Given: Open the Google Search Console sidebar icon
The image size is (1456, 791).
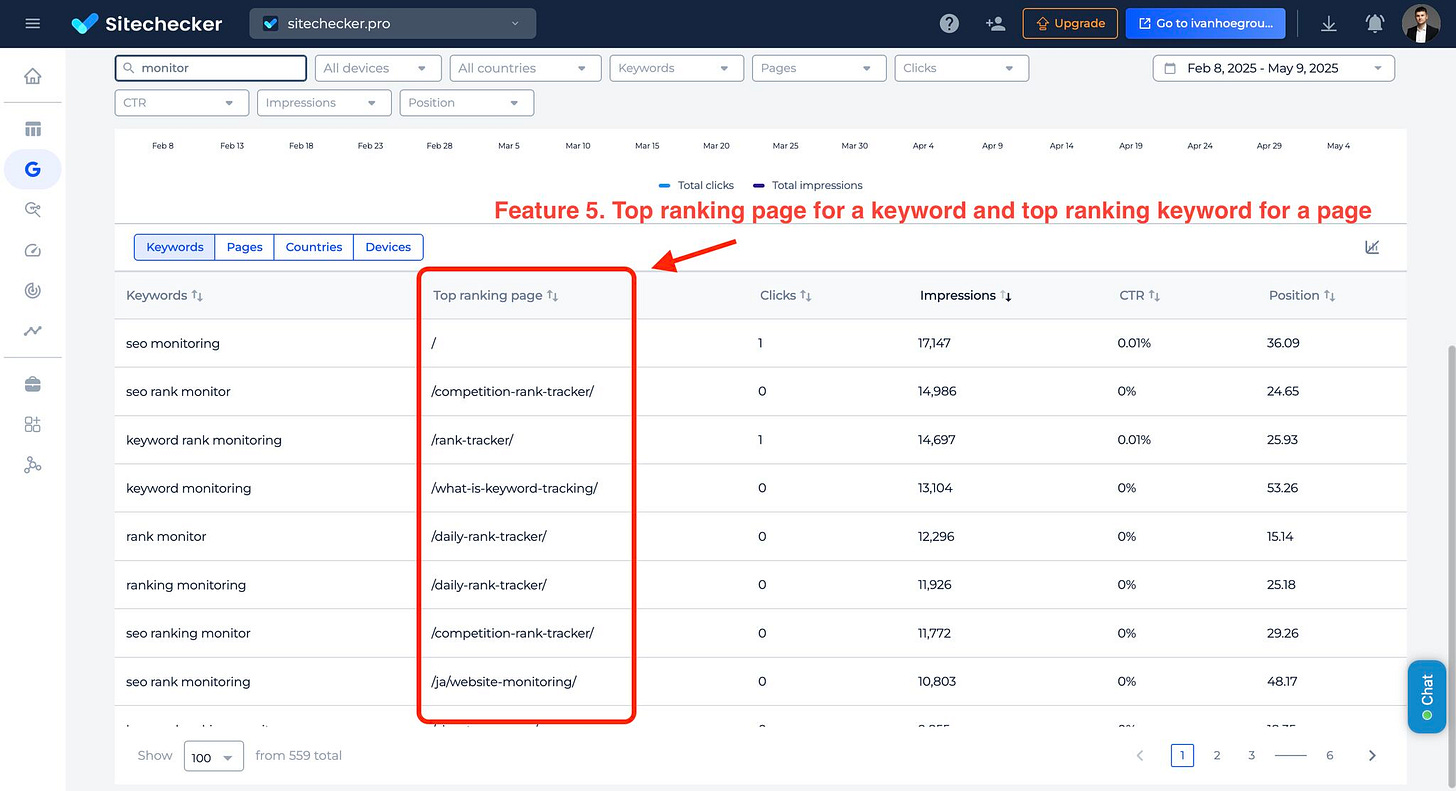Looking at the screenshot, I should pyautogui.click(x=33, y=169).
